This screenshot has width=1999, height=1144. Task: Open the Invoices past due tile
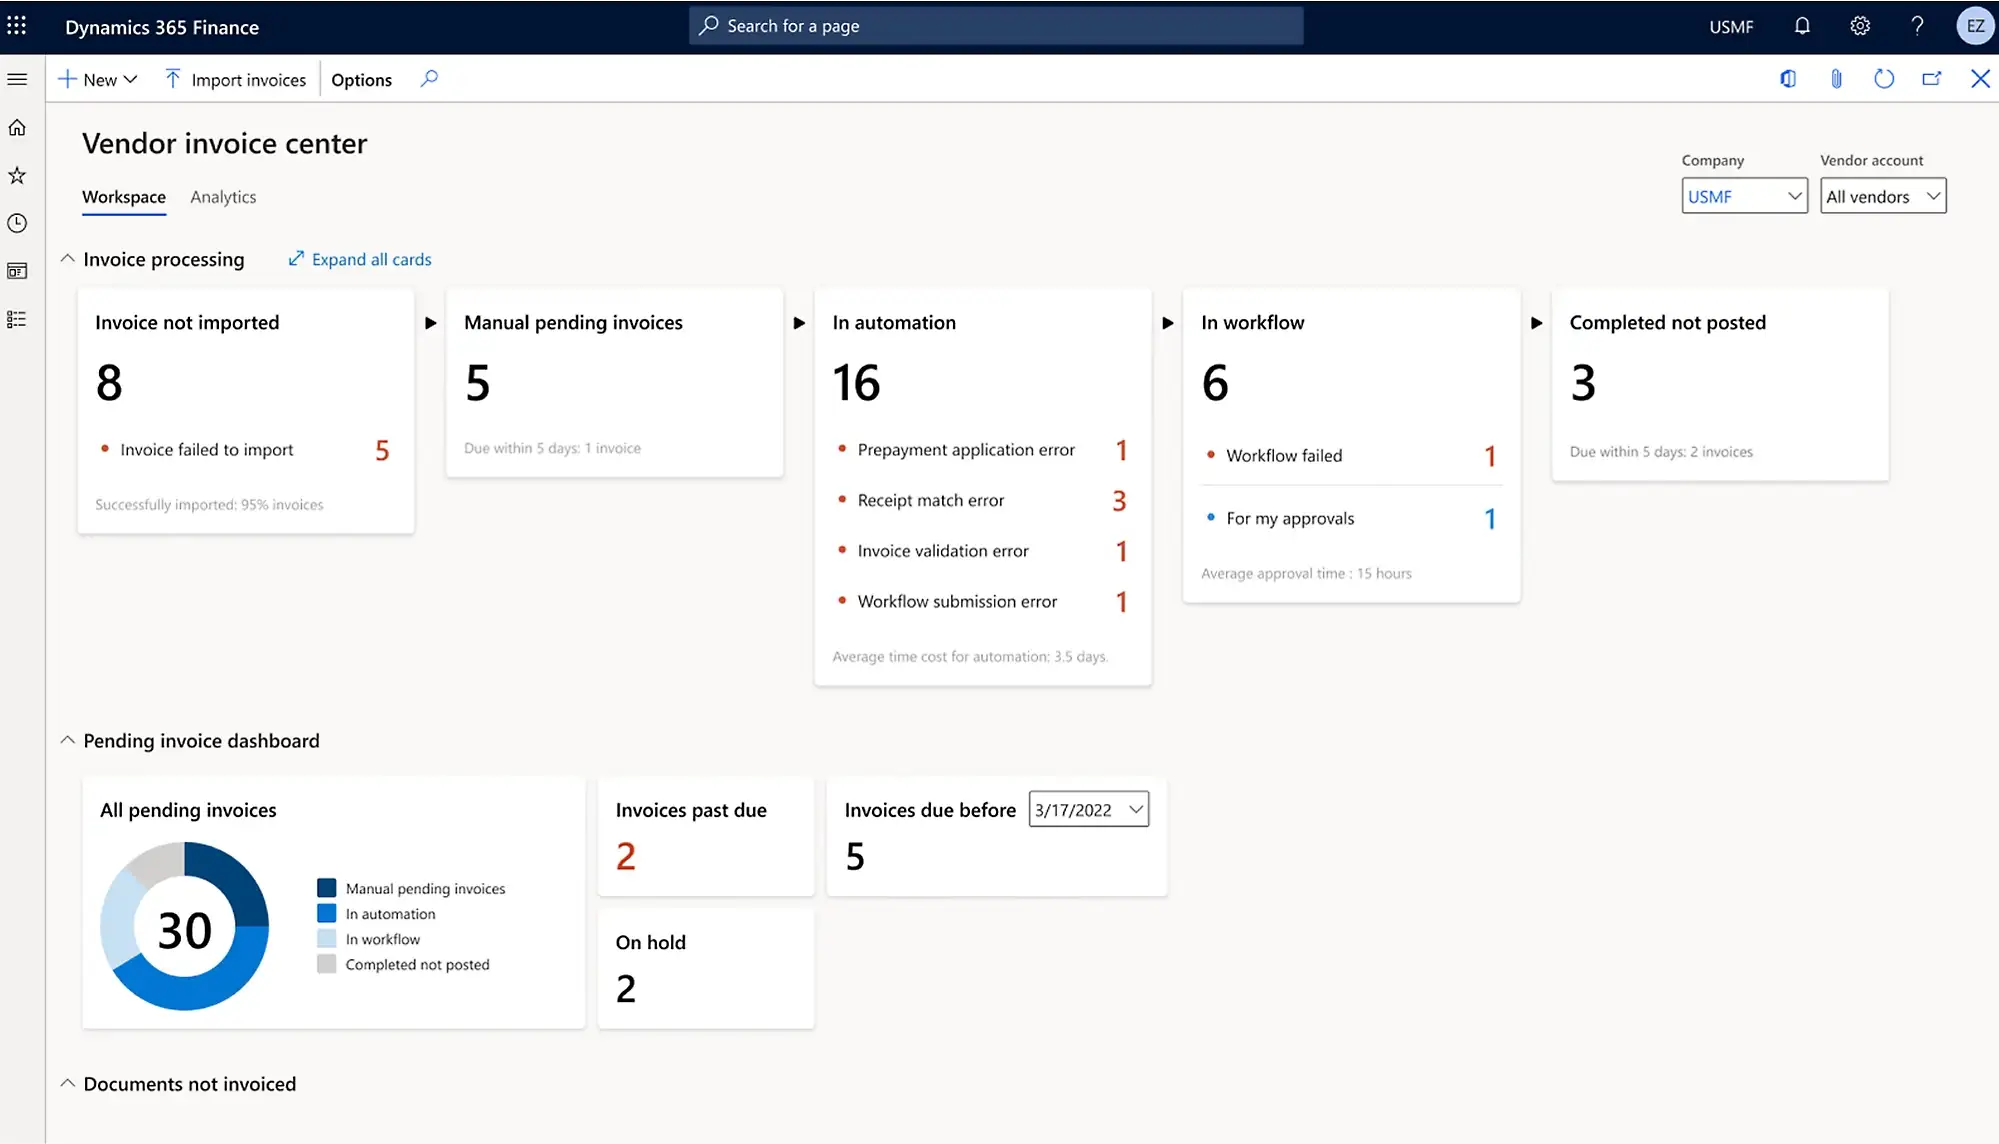pyautogui.click(x=706, y=836)
